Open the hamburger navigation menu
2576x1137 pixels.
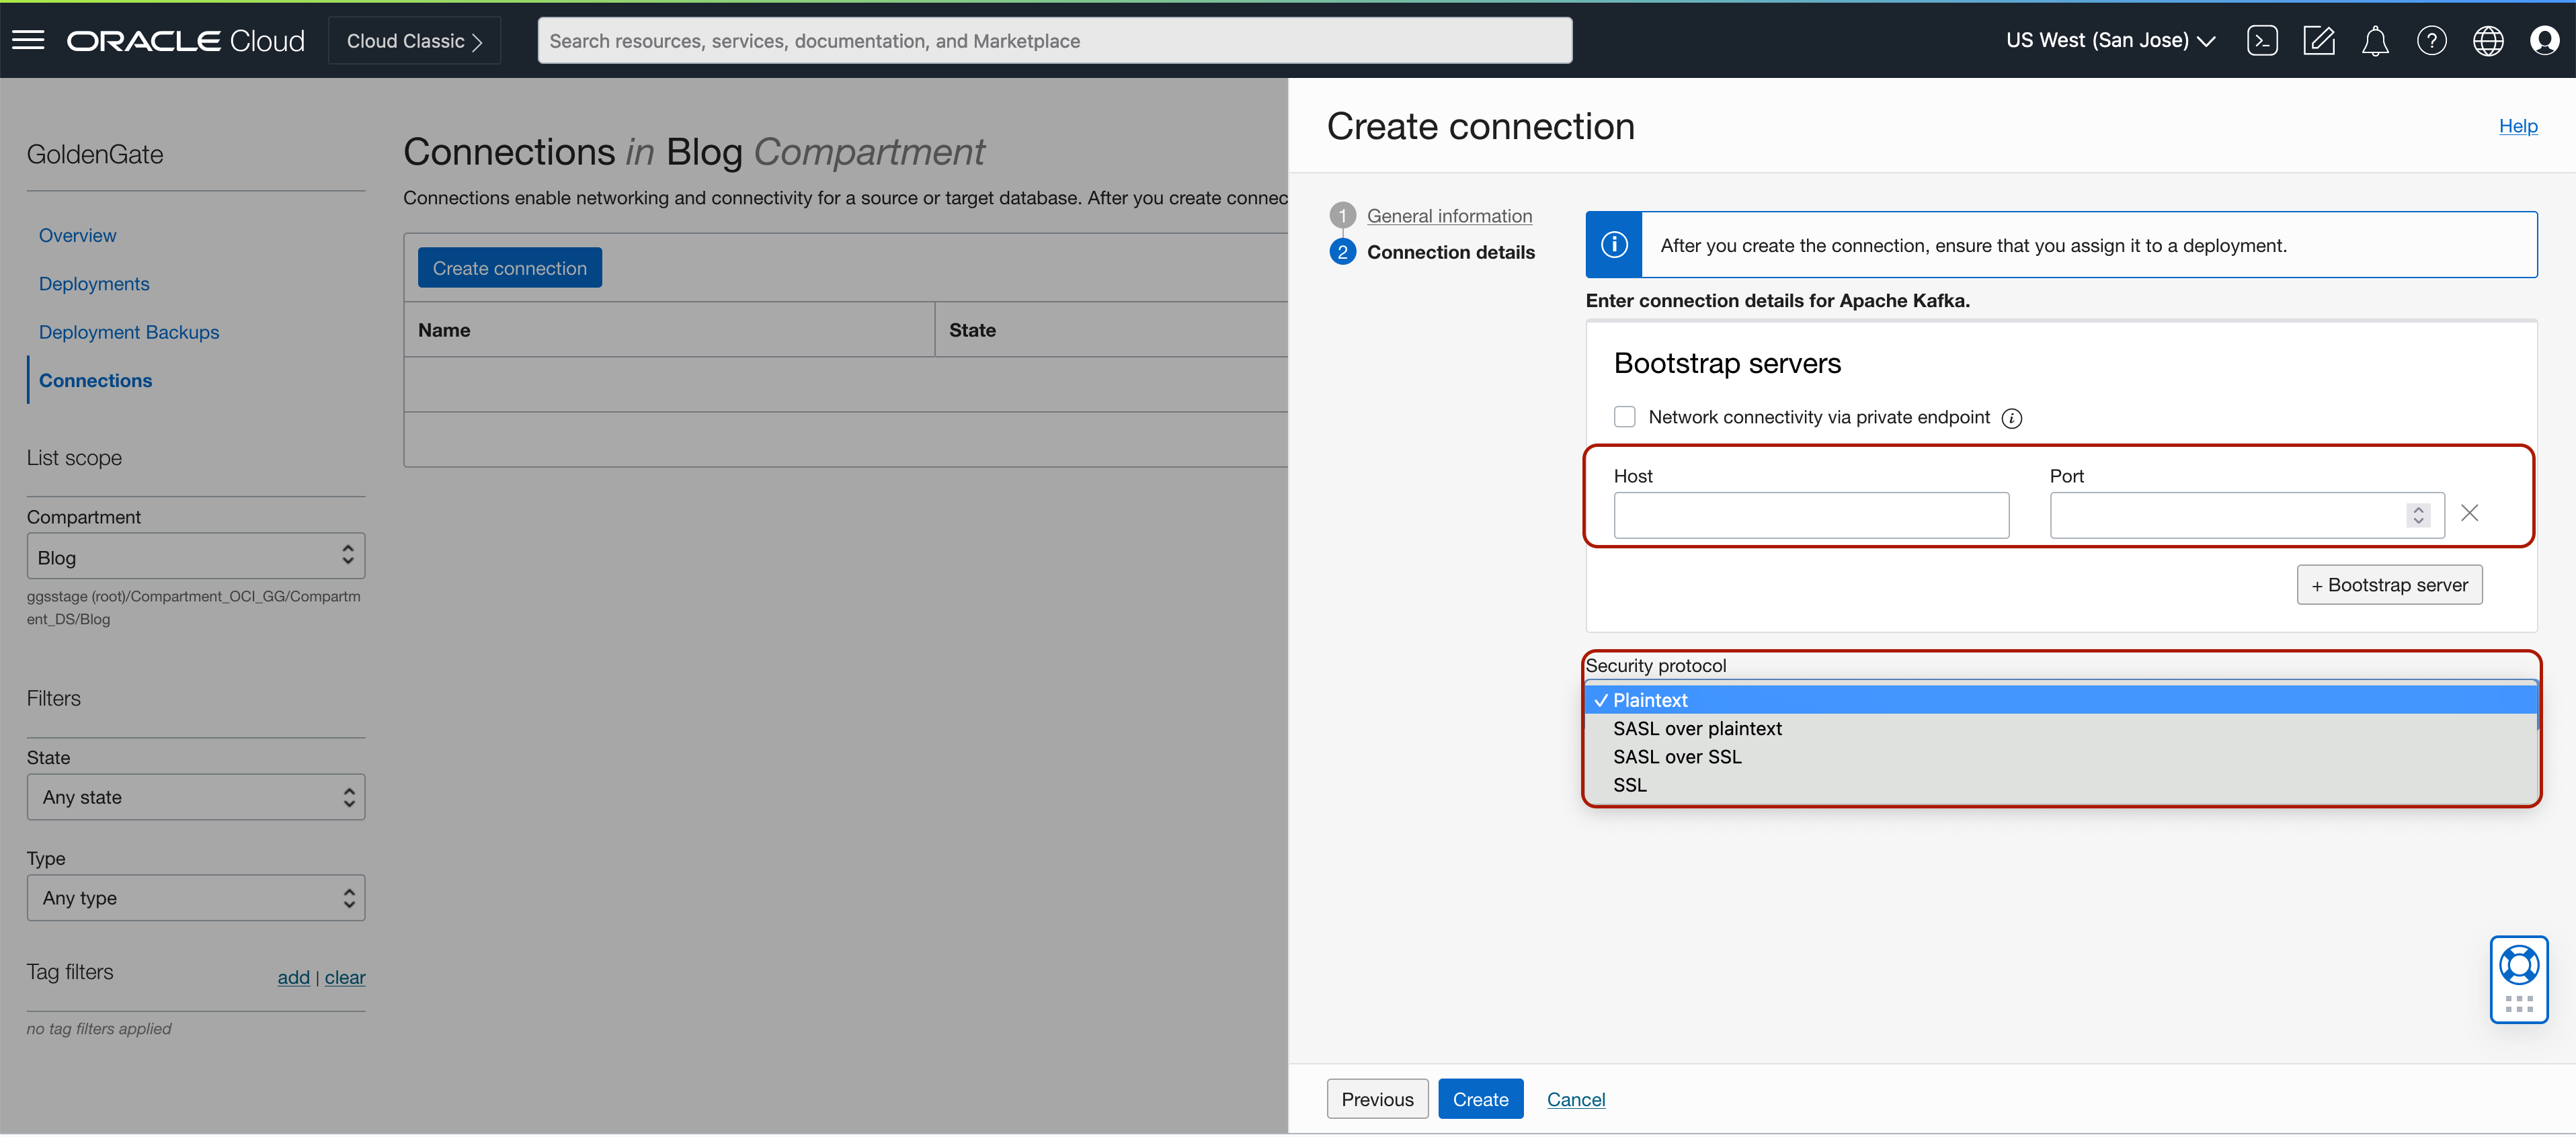(x=28, y=40)
